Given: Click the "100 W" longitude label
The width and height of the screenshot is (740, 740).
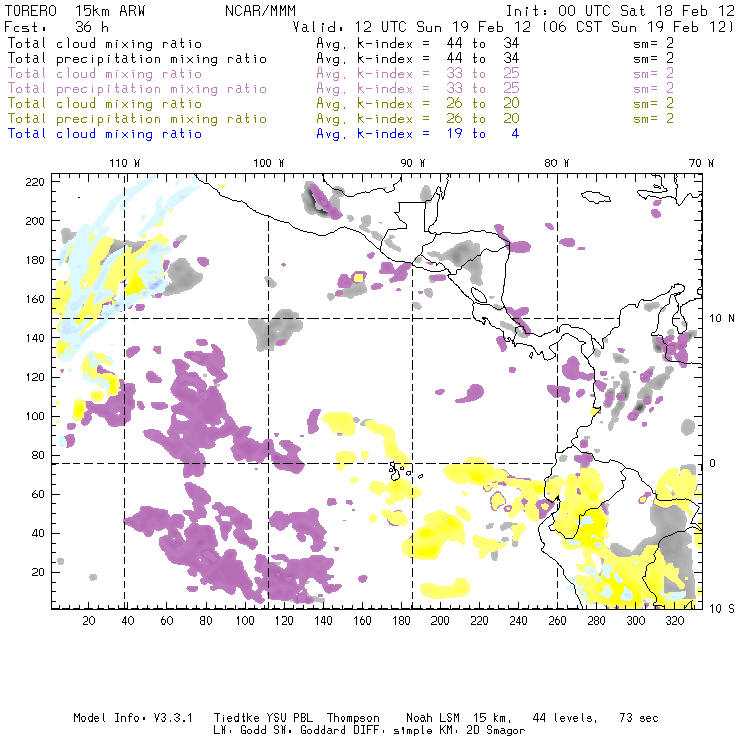Looking at the screenshot, I should point(269,163).
